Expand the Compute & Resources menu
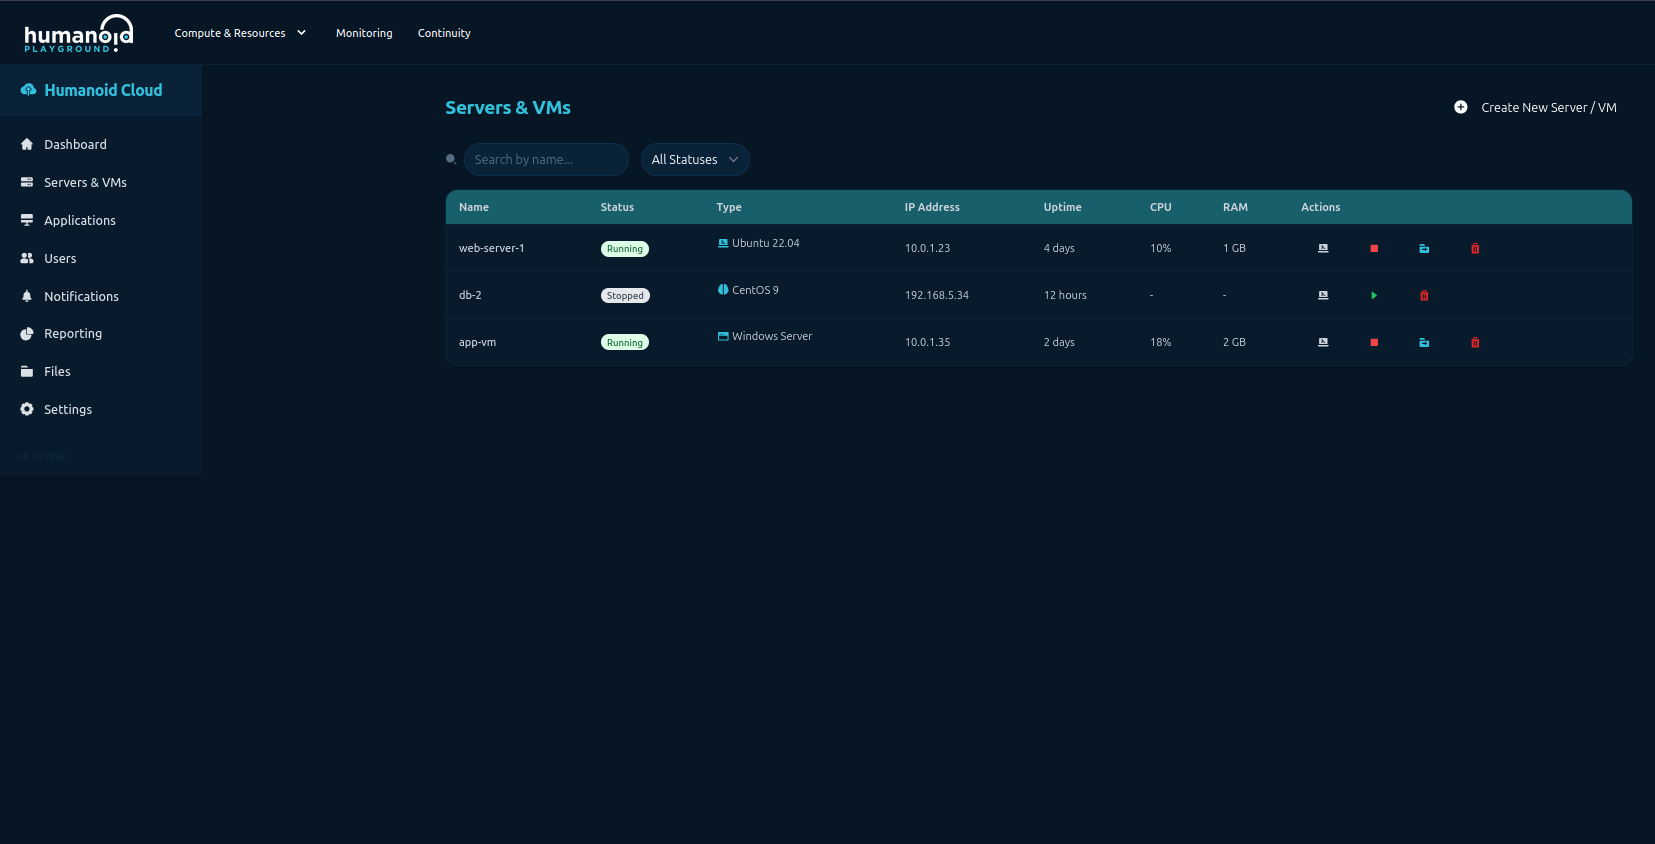The width and height of the screenshot is (1655, 844). click(240, 33)
